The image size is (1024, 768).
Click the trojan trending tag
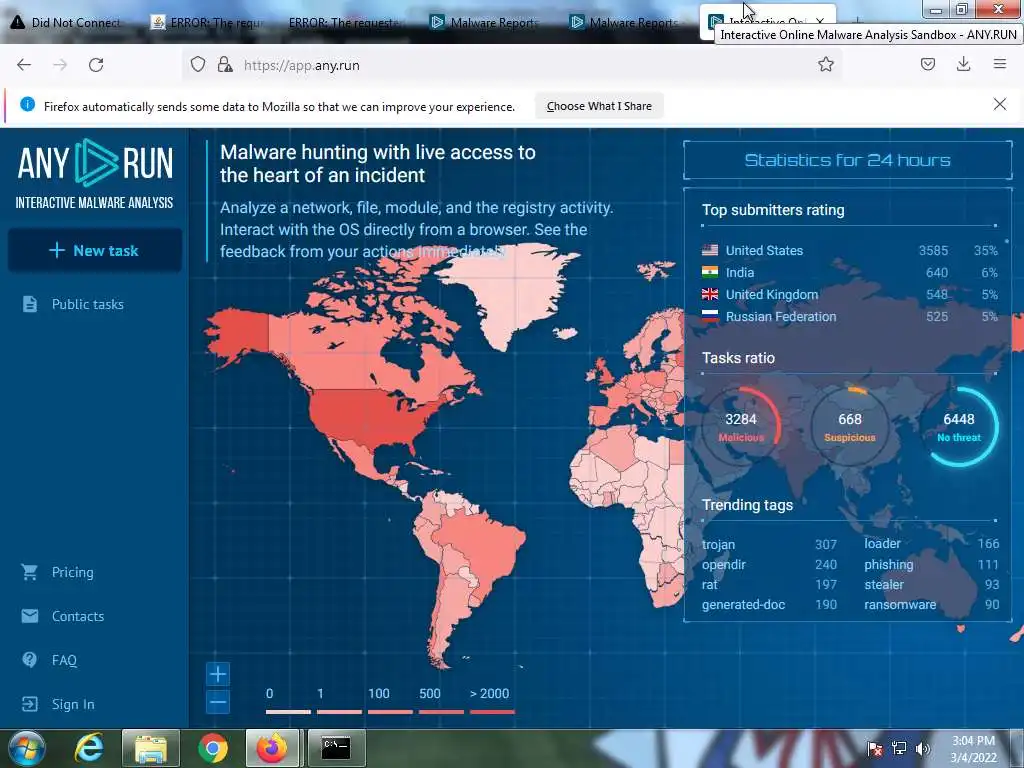pos(718,544)
